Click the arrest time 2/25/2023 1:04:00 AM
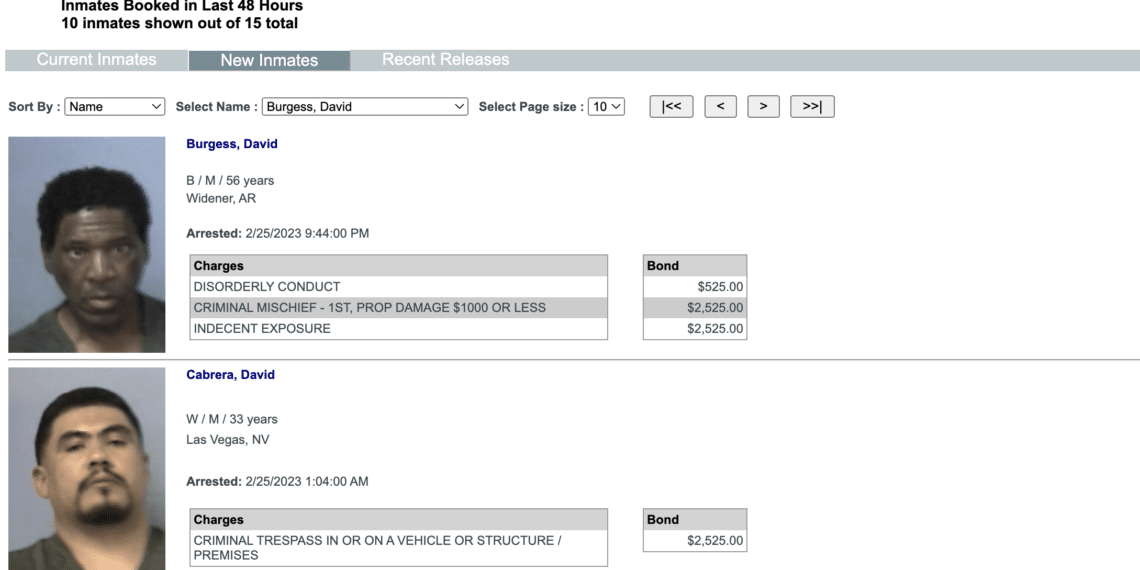1140x570 pixels. click(x=307, y=481)
